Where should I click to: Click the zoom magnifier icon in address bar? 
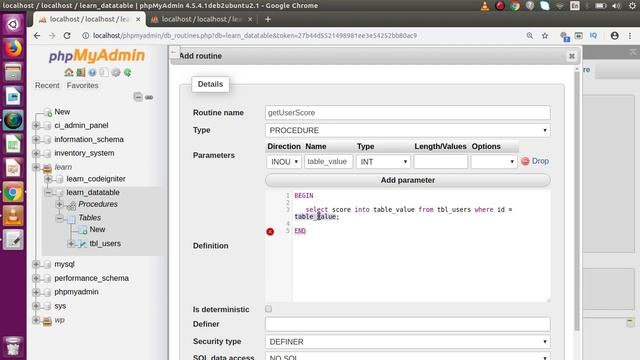point(530,36)
